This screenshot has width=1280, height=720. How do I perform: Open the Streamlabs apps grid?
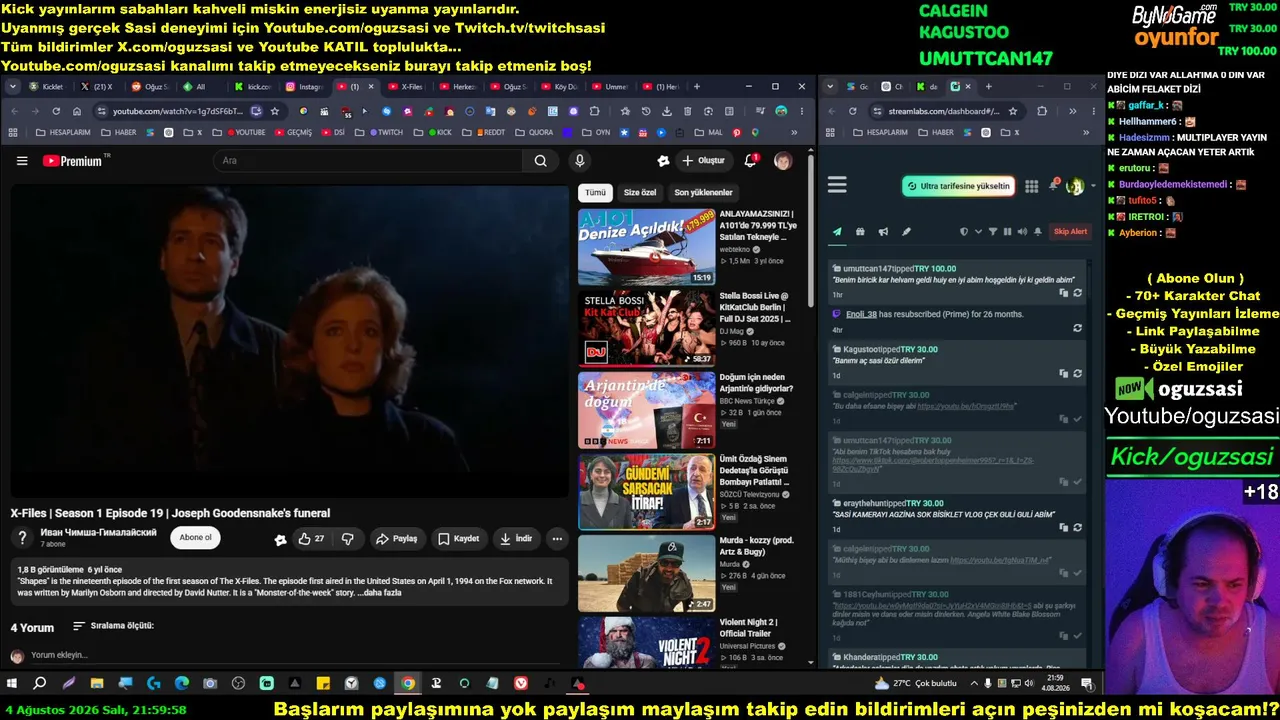1032,186
